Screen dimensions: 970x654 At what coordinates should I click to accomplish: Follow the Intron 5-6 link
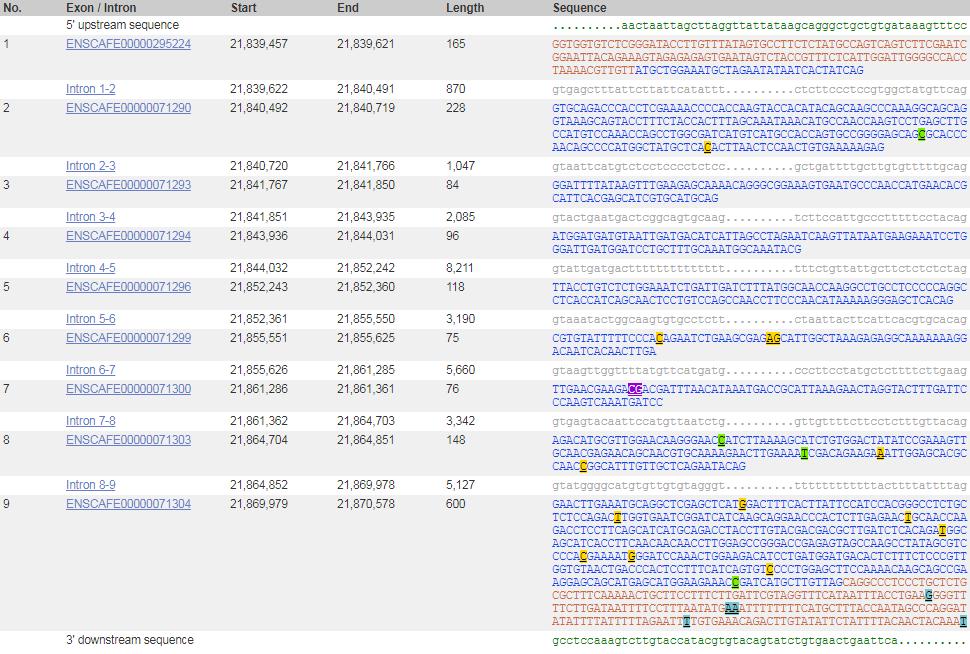[90, 319]
